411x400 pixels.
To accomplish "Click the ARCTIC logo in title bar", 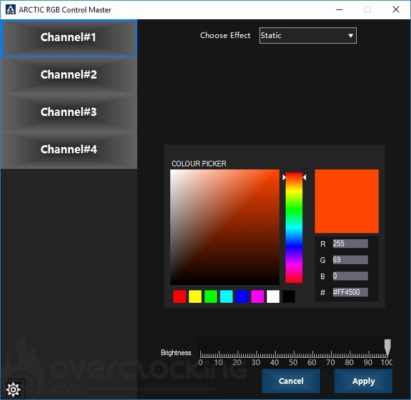I will click(10, 9).
